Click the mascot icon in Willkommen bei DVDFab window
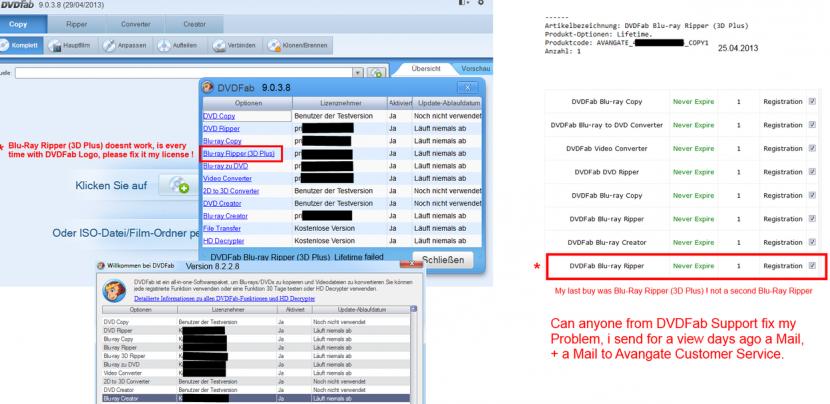Viewport: 830px width, 404px height. click(114, 290)
